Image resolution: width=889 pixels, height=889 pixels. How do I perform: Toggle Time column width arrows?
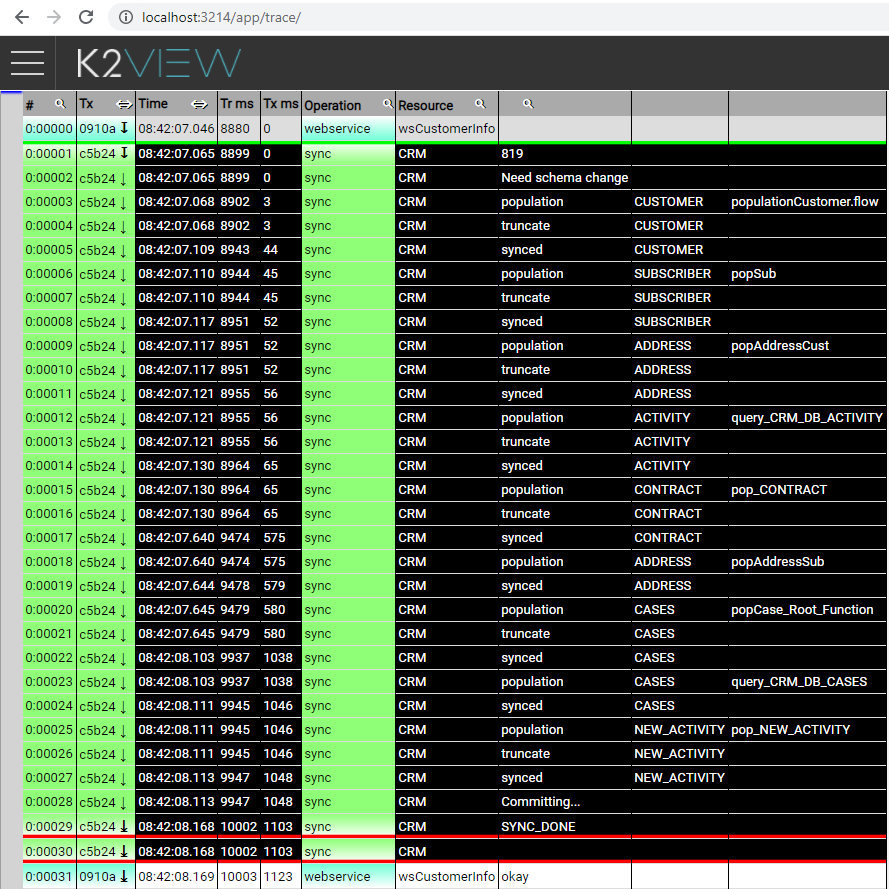pyautogui.click(x=199, y=104)
